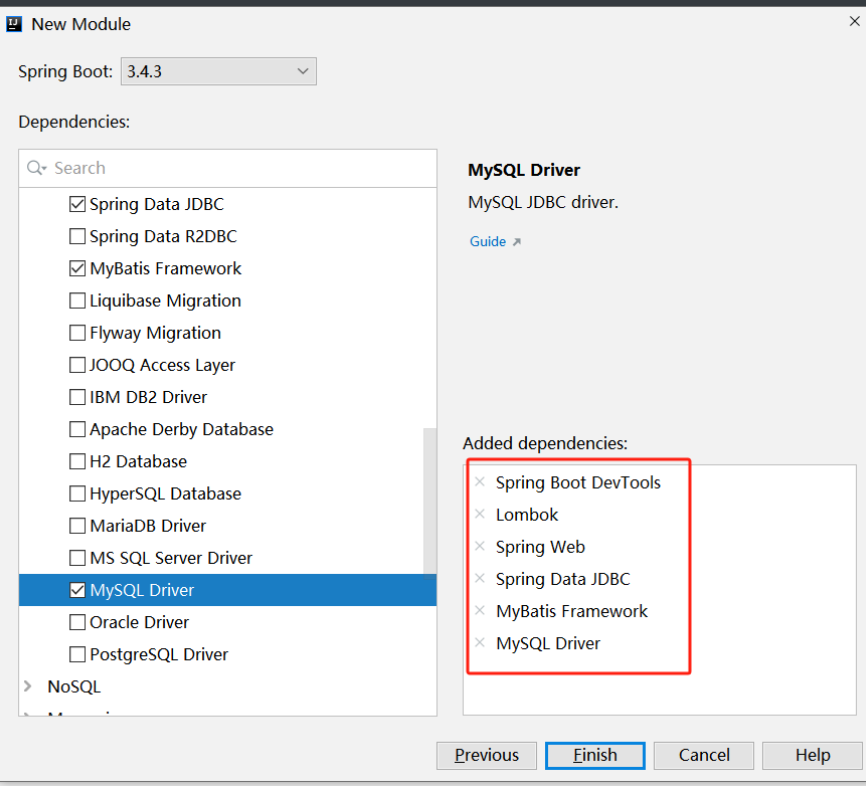Focus the dependency Search field

click(x=228, y=168)
